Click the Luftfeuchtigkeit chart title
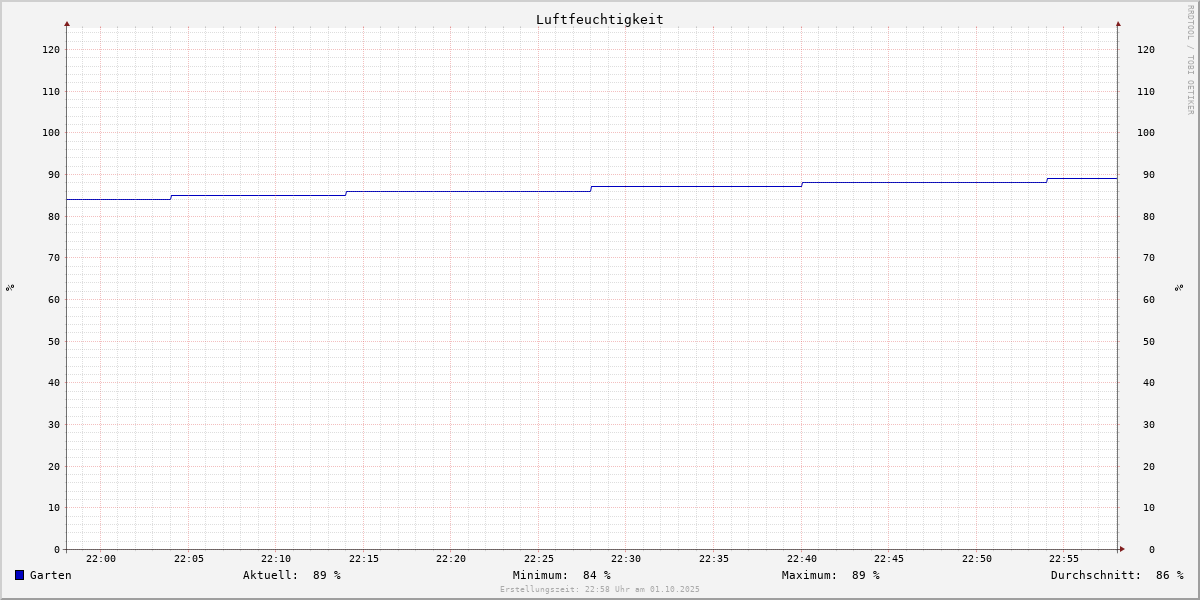Screen dimensions: 1200x600 pyautogui.click(x=600, y=20)
